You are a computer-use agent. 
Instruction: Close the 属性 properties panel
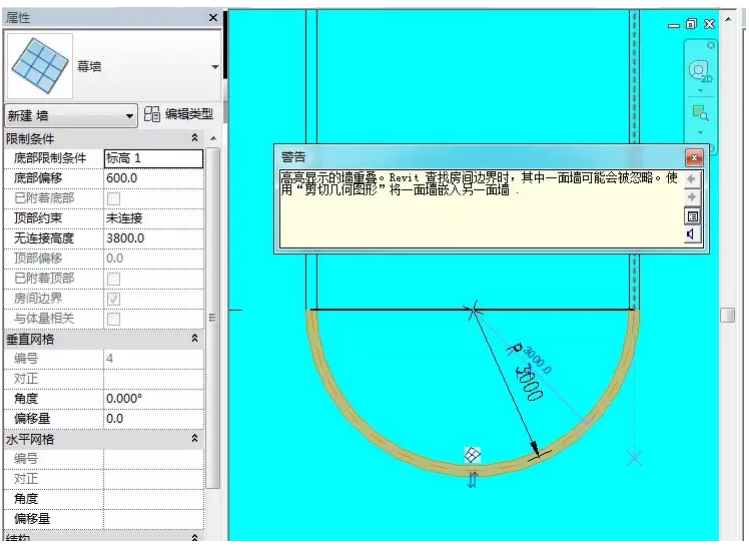tap(213, 18)
